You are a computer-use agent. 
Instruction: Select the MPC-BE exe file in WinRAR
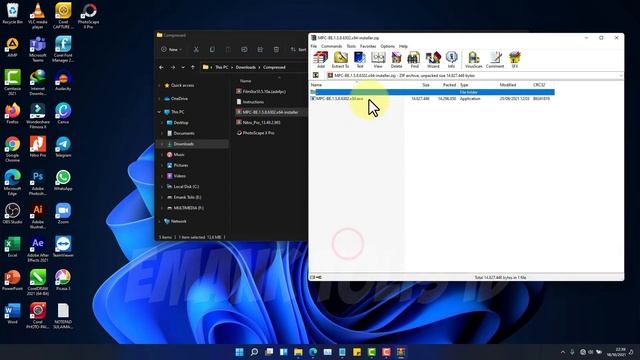337,99
